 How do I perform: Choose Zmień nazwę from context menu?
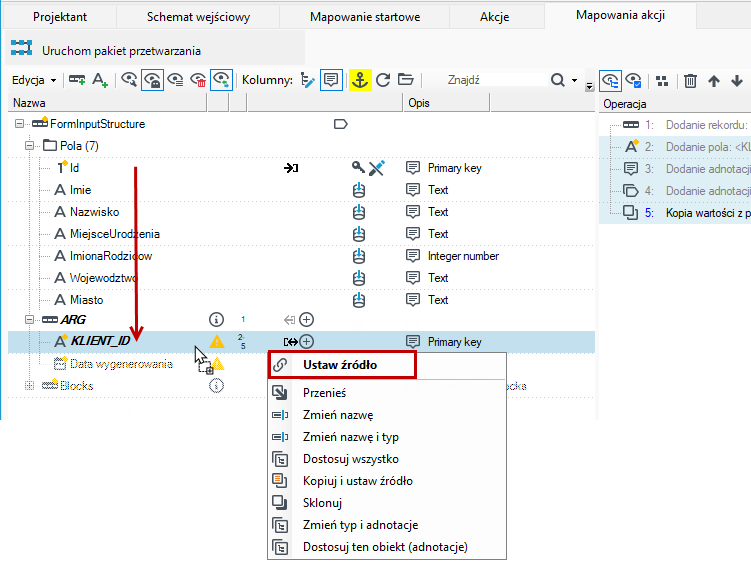coord(387,415)
